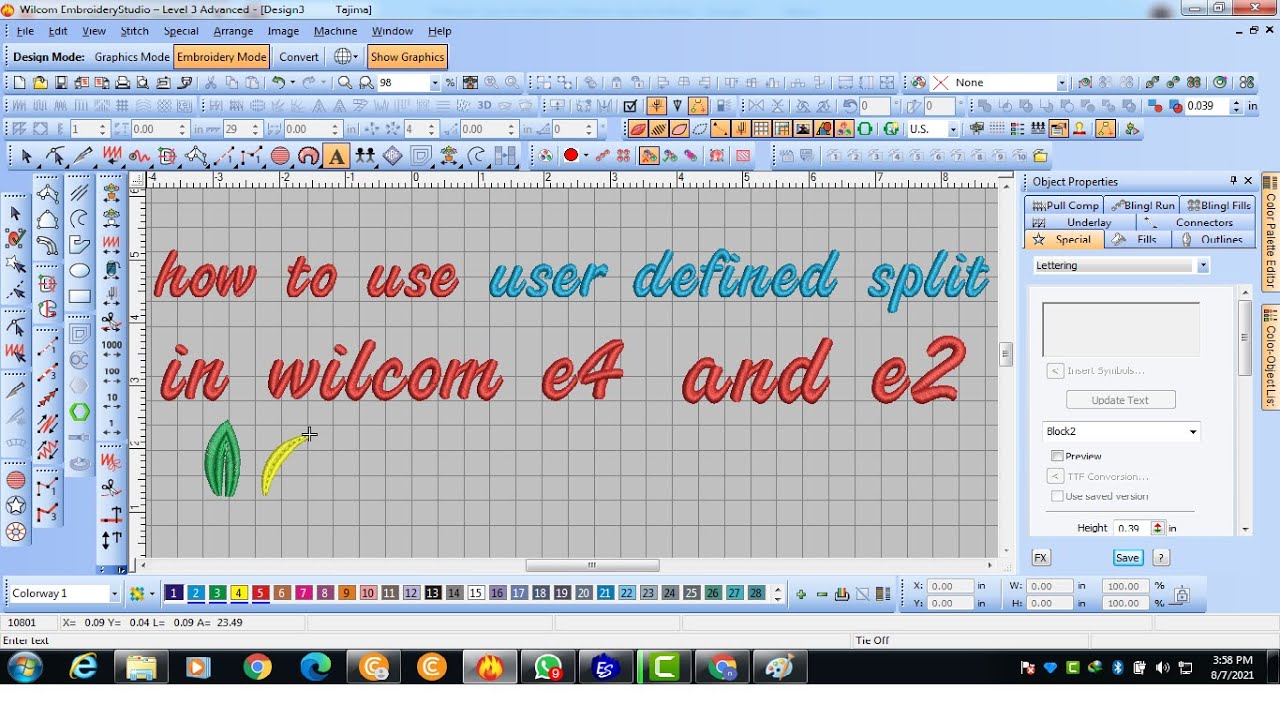
Task: Click the Cut scissors icon
Action: click(211, 83)
